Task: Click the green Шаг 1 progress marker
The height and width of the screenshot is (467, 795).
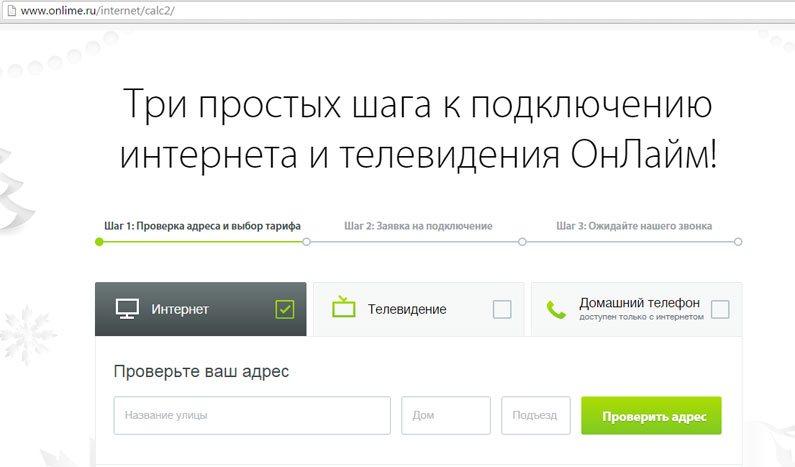Action: 99,242
